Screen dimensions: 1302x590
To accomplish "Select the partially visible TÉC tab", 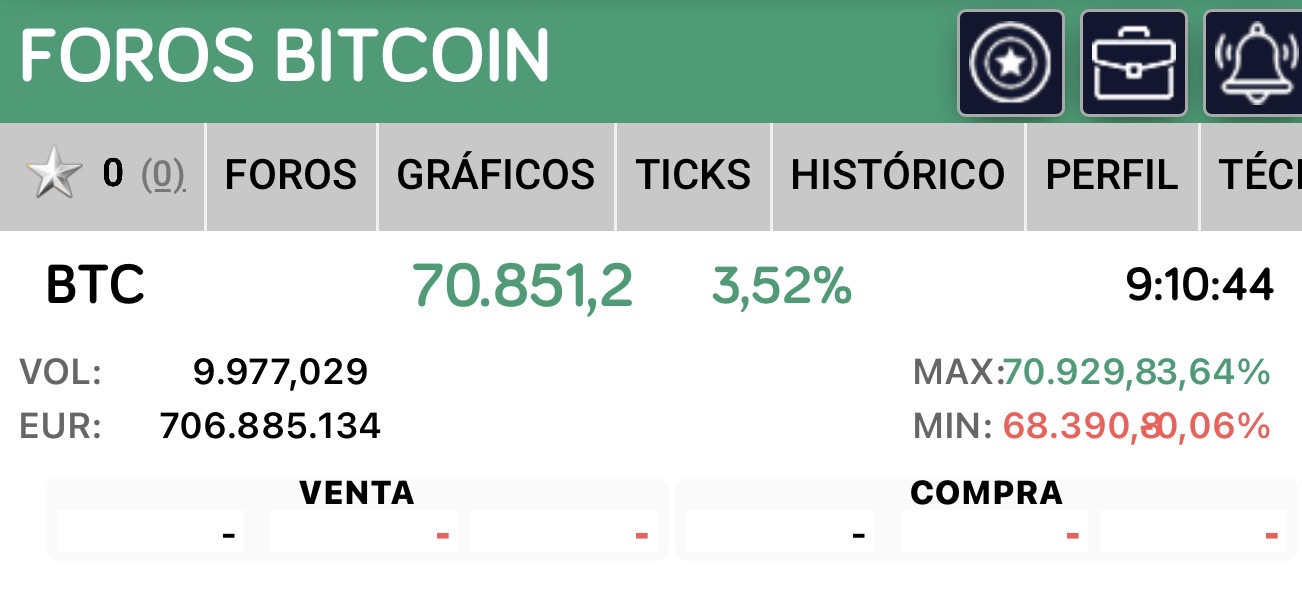I will tap(1251, 176).
